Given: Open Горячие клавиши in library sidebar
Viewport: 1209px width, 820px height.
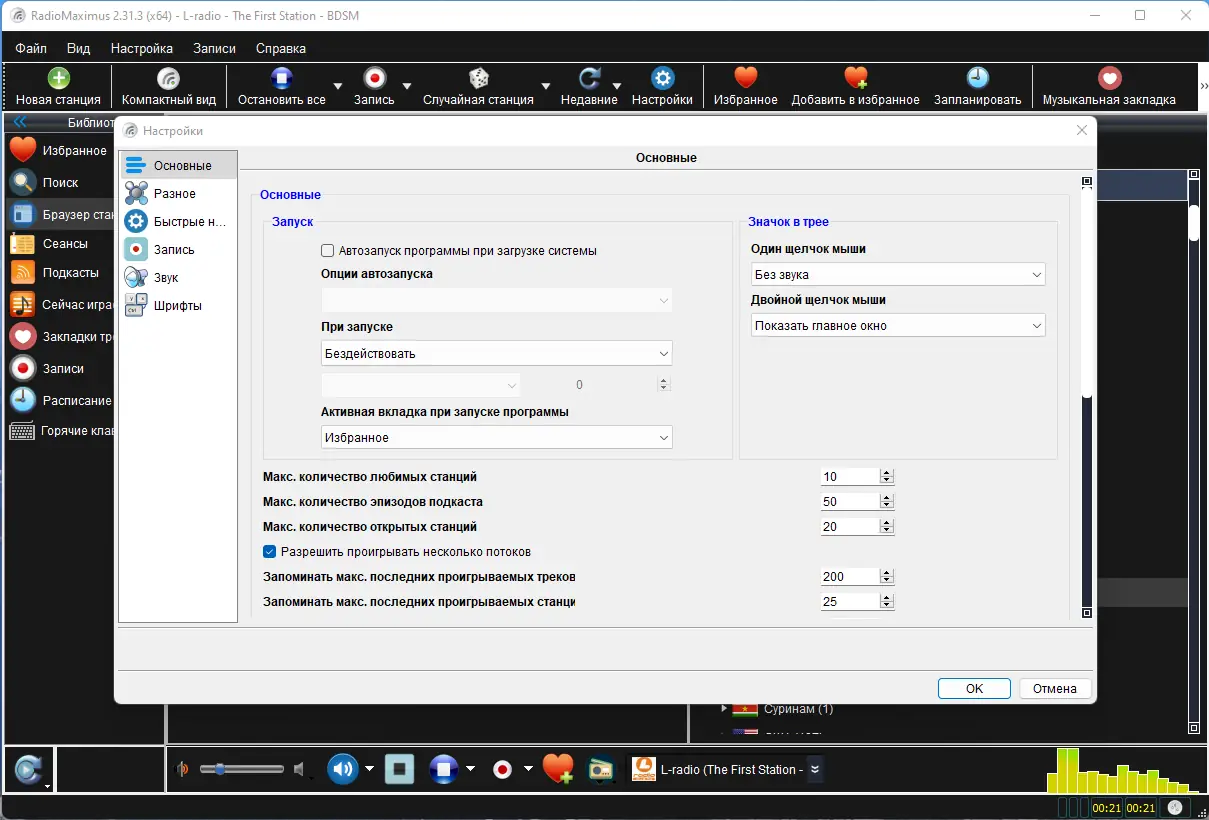Looking at the screenshot, I should pyautogui.click(x=59, y=432).
